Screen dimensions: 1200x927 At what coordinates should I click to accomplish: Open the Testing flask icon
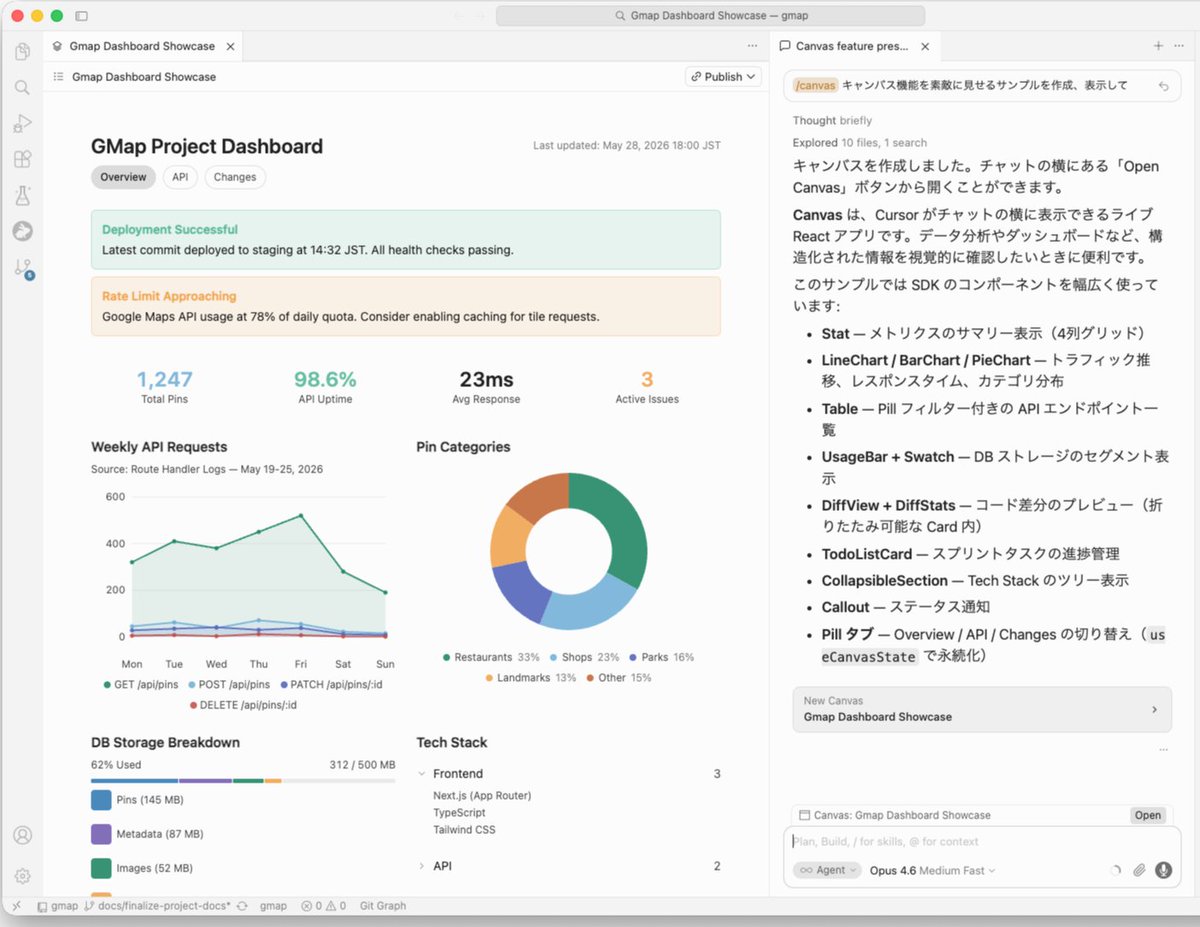22,195
